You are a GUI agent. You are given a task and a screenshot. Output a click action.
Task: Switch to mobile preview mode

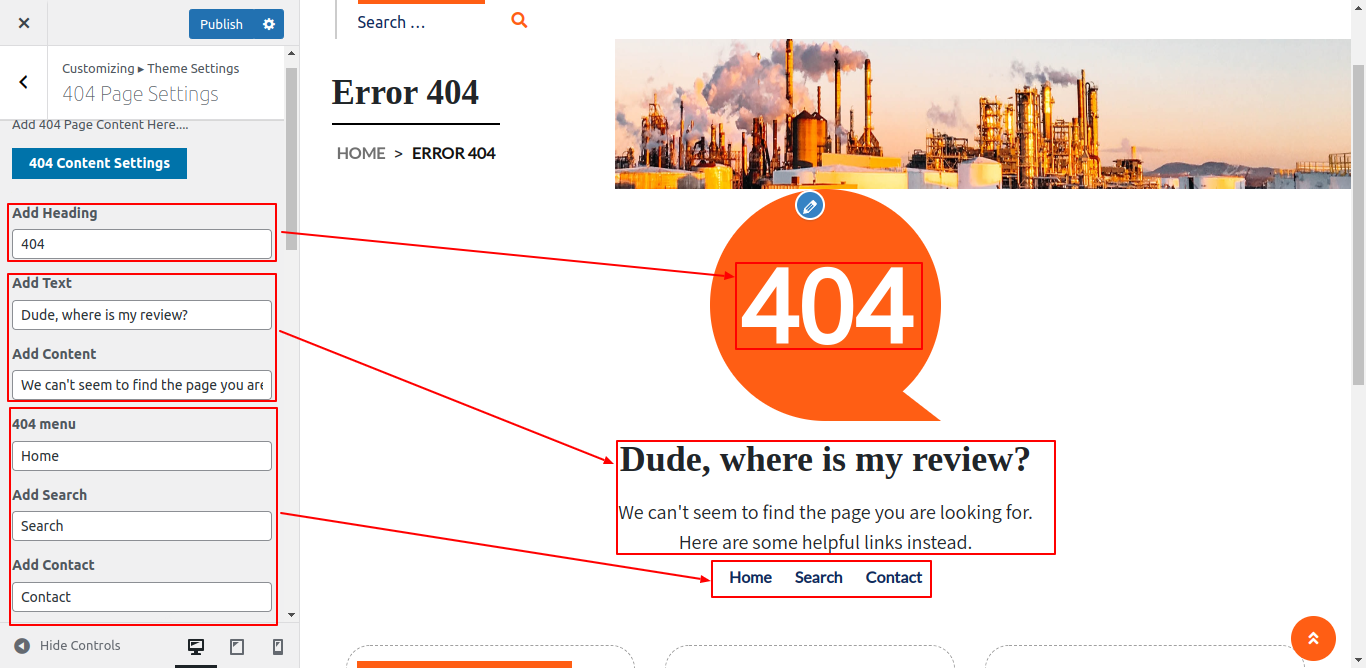[278, 647]
